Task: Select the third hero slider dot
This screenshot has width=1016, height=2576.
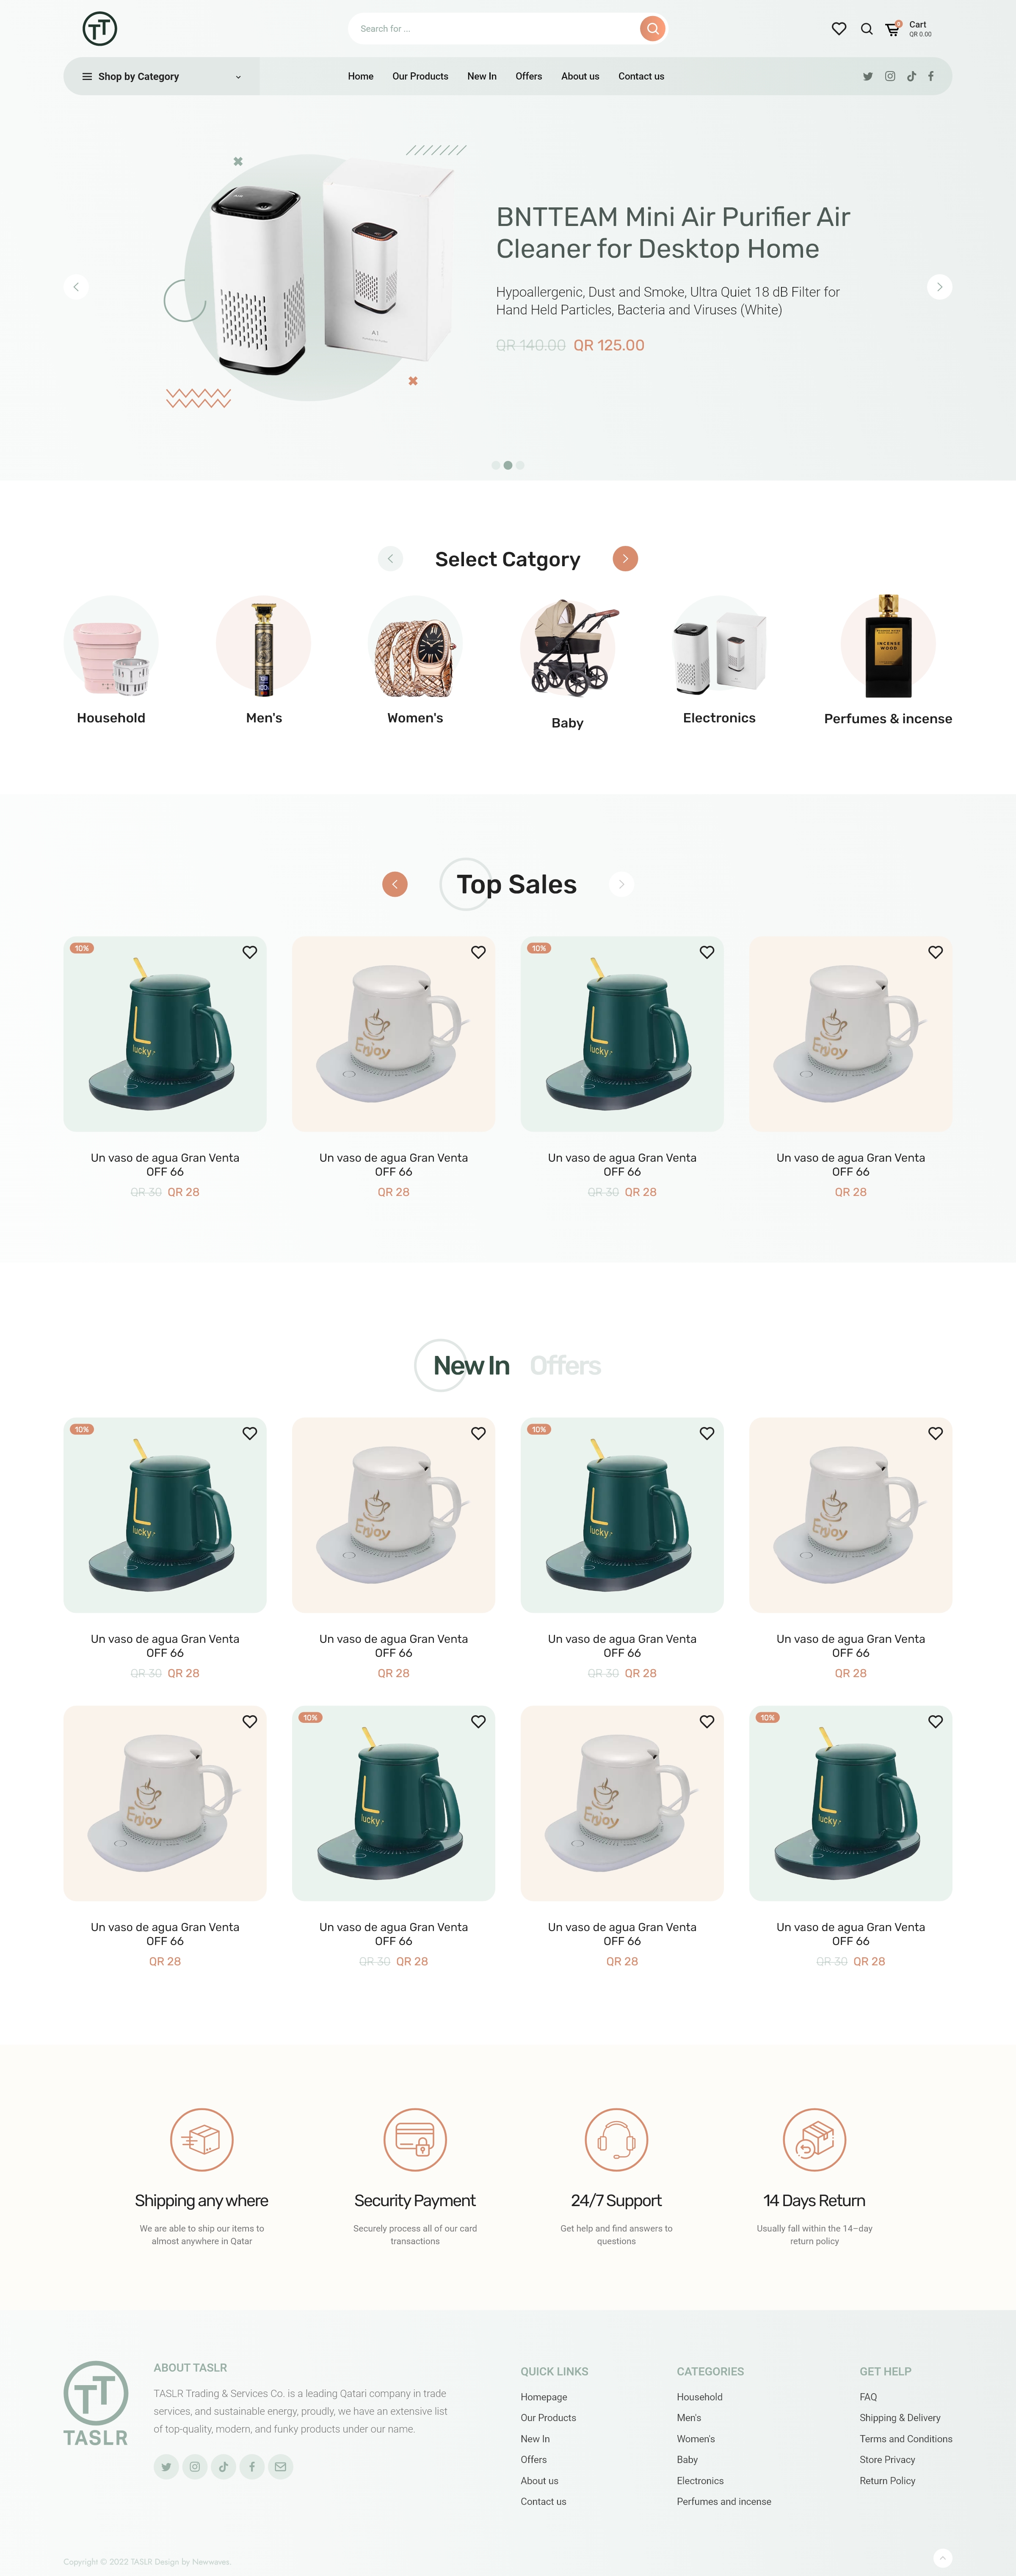Action: [520, 465]
